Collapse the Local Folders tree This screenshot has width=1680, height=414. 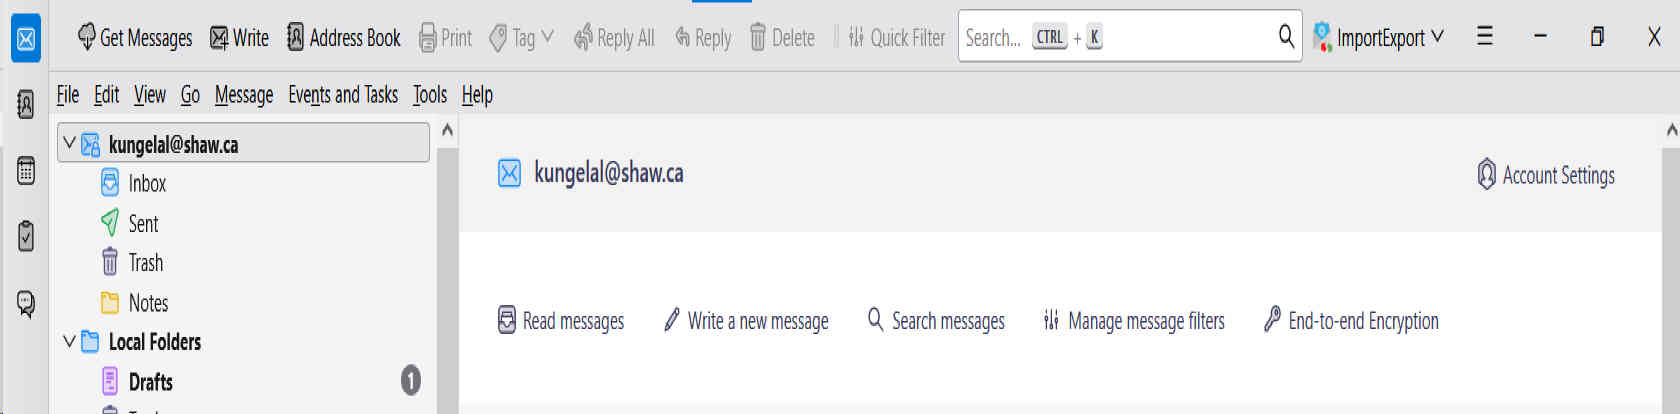69,342
